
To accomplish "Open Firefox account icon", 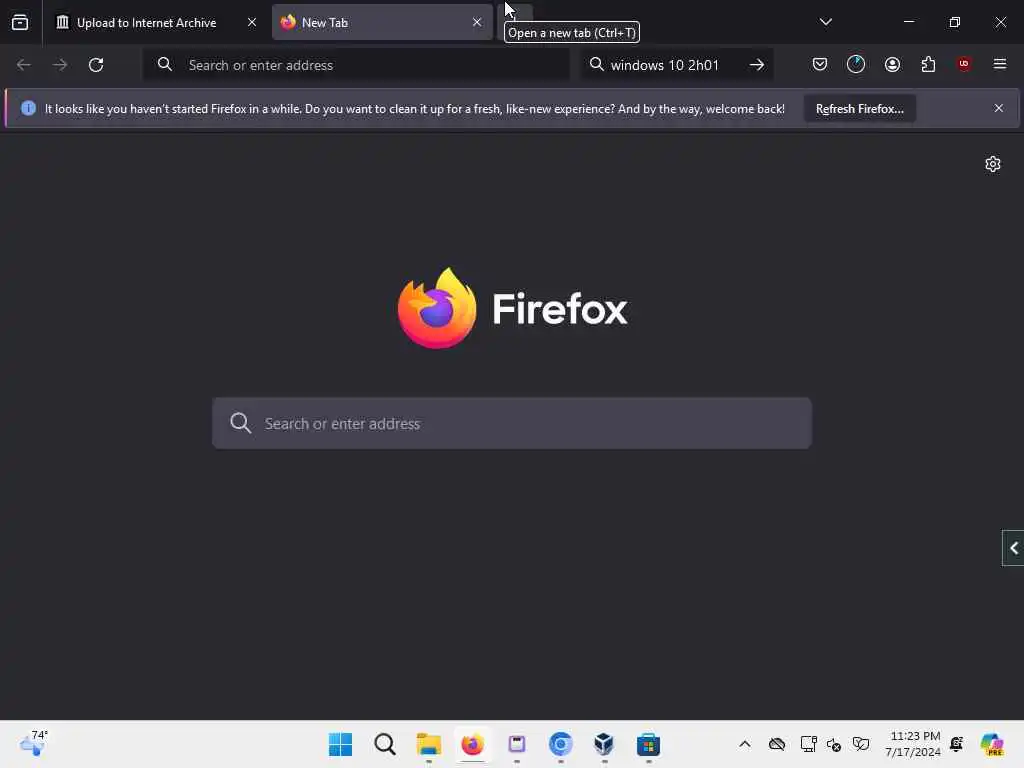I will [x=892, y=64].
